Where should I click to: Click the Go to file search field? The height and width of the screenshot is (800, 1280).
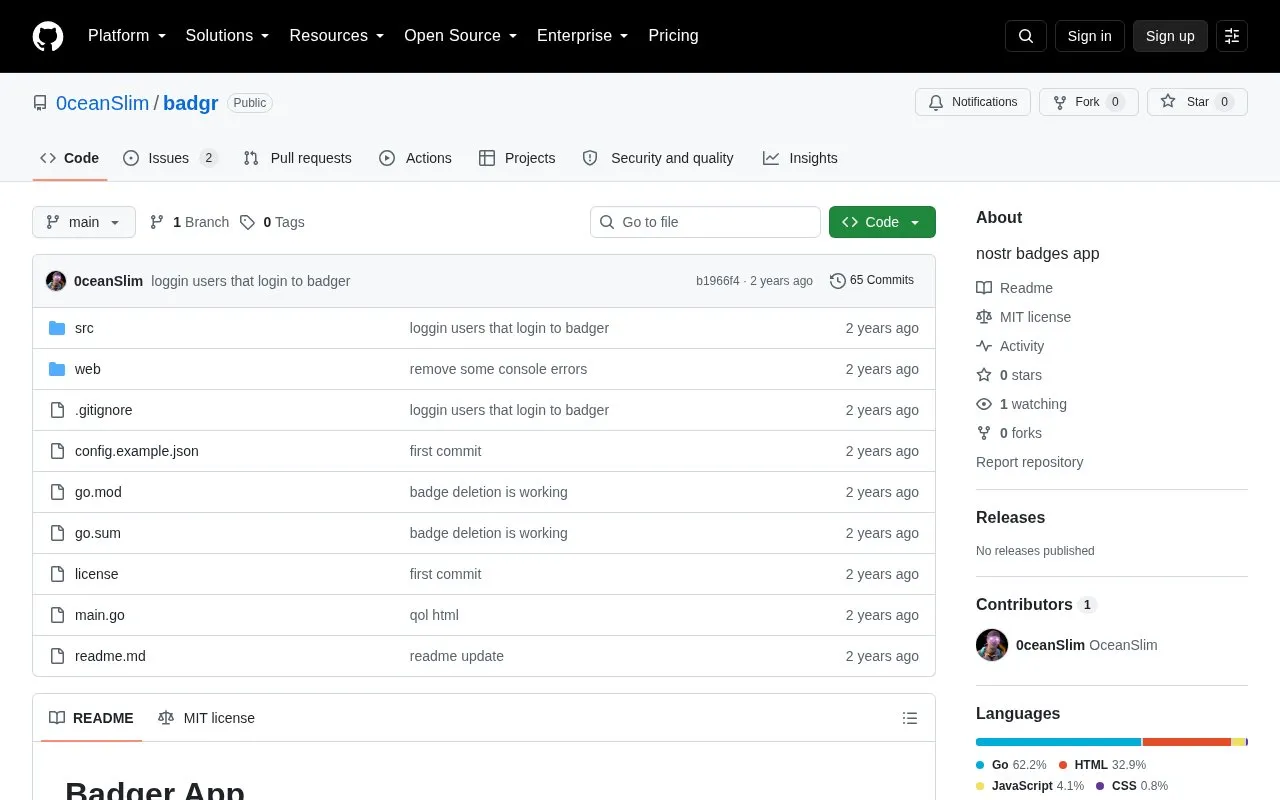coord(705,222)
